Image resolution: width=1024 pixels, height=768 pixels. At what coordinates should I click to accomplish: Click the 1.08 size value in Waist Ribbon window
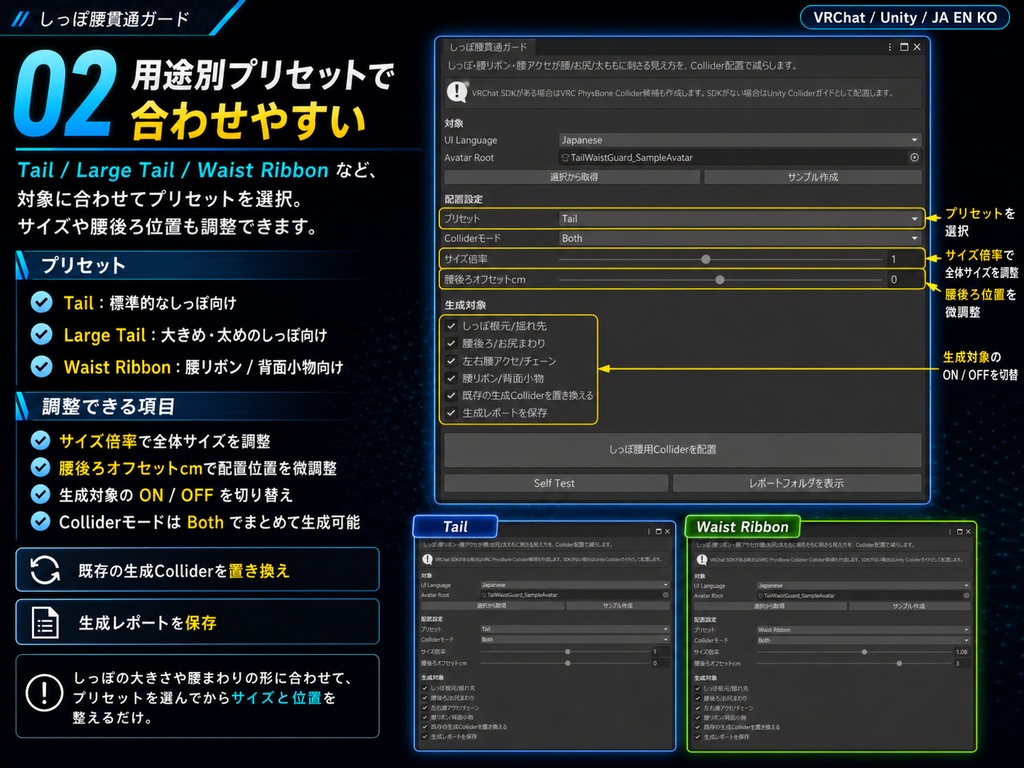click(x=962, y=652)
